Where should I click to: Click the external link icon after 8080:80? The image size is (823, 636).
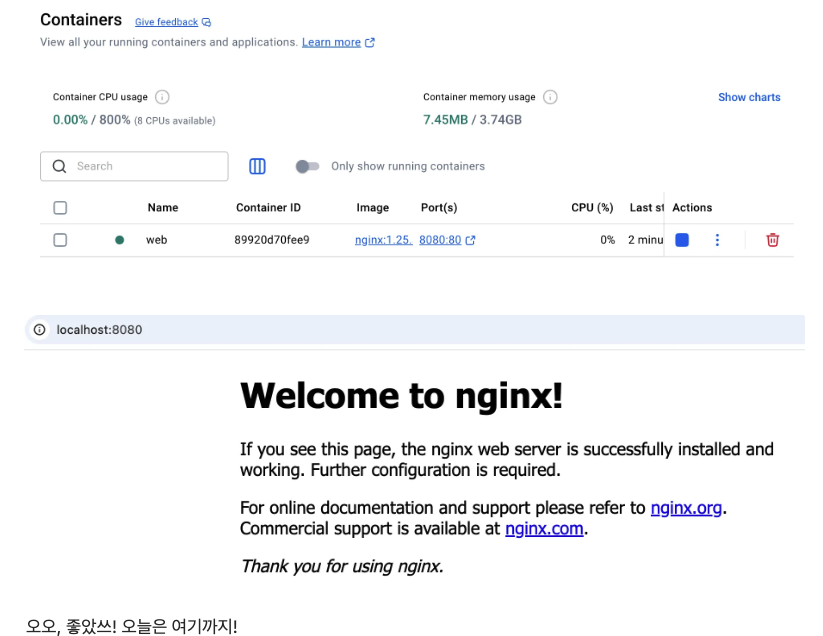pyautogui.click(x=470, y=240)
